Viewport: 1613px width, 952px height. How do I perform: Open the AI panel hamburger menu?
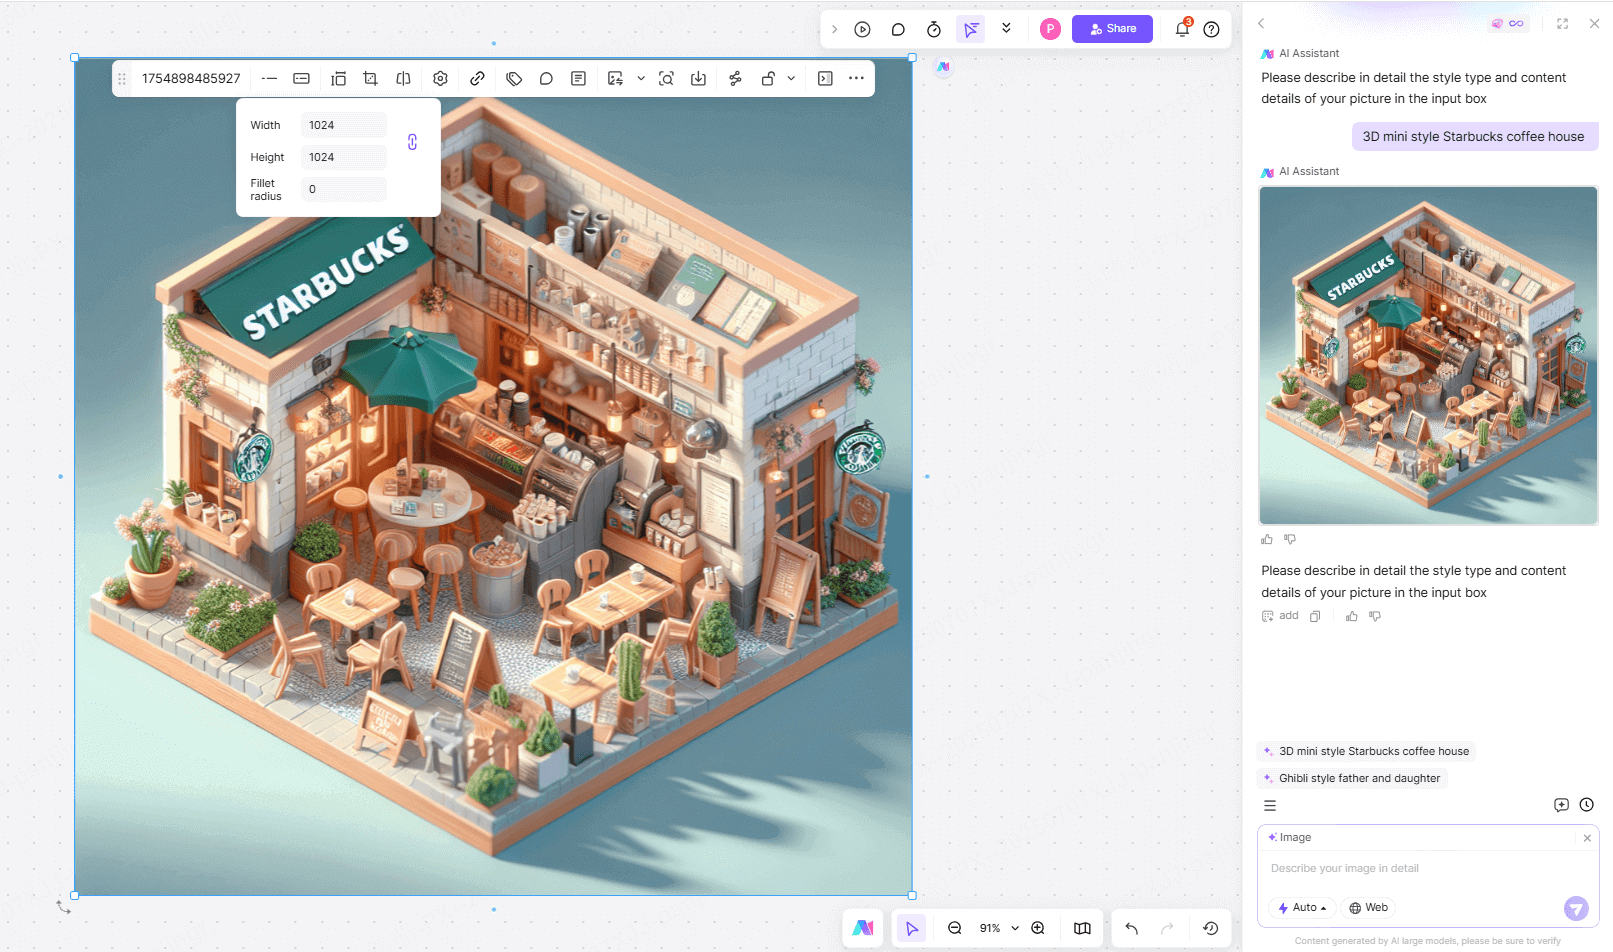1270,806
